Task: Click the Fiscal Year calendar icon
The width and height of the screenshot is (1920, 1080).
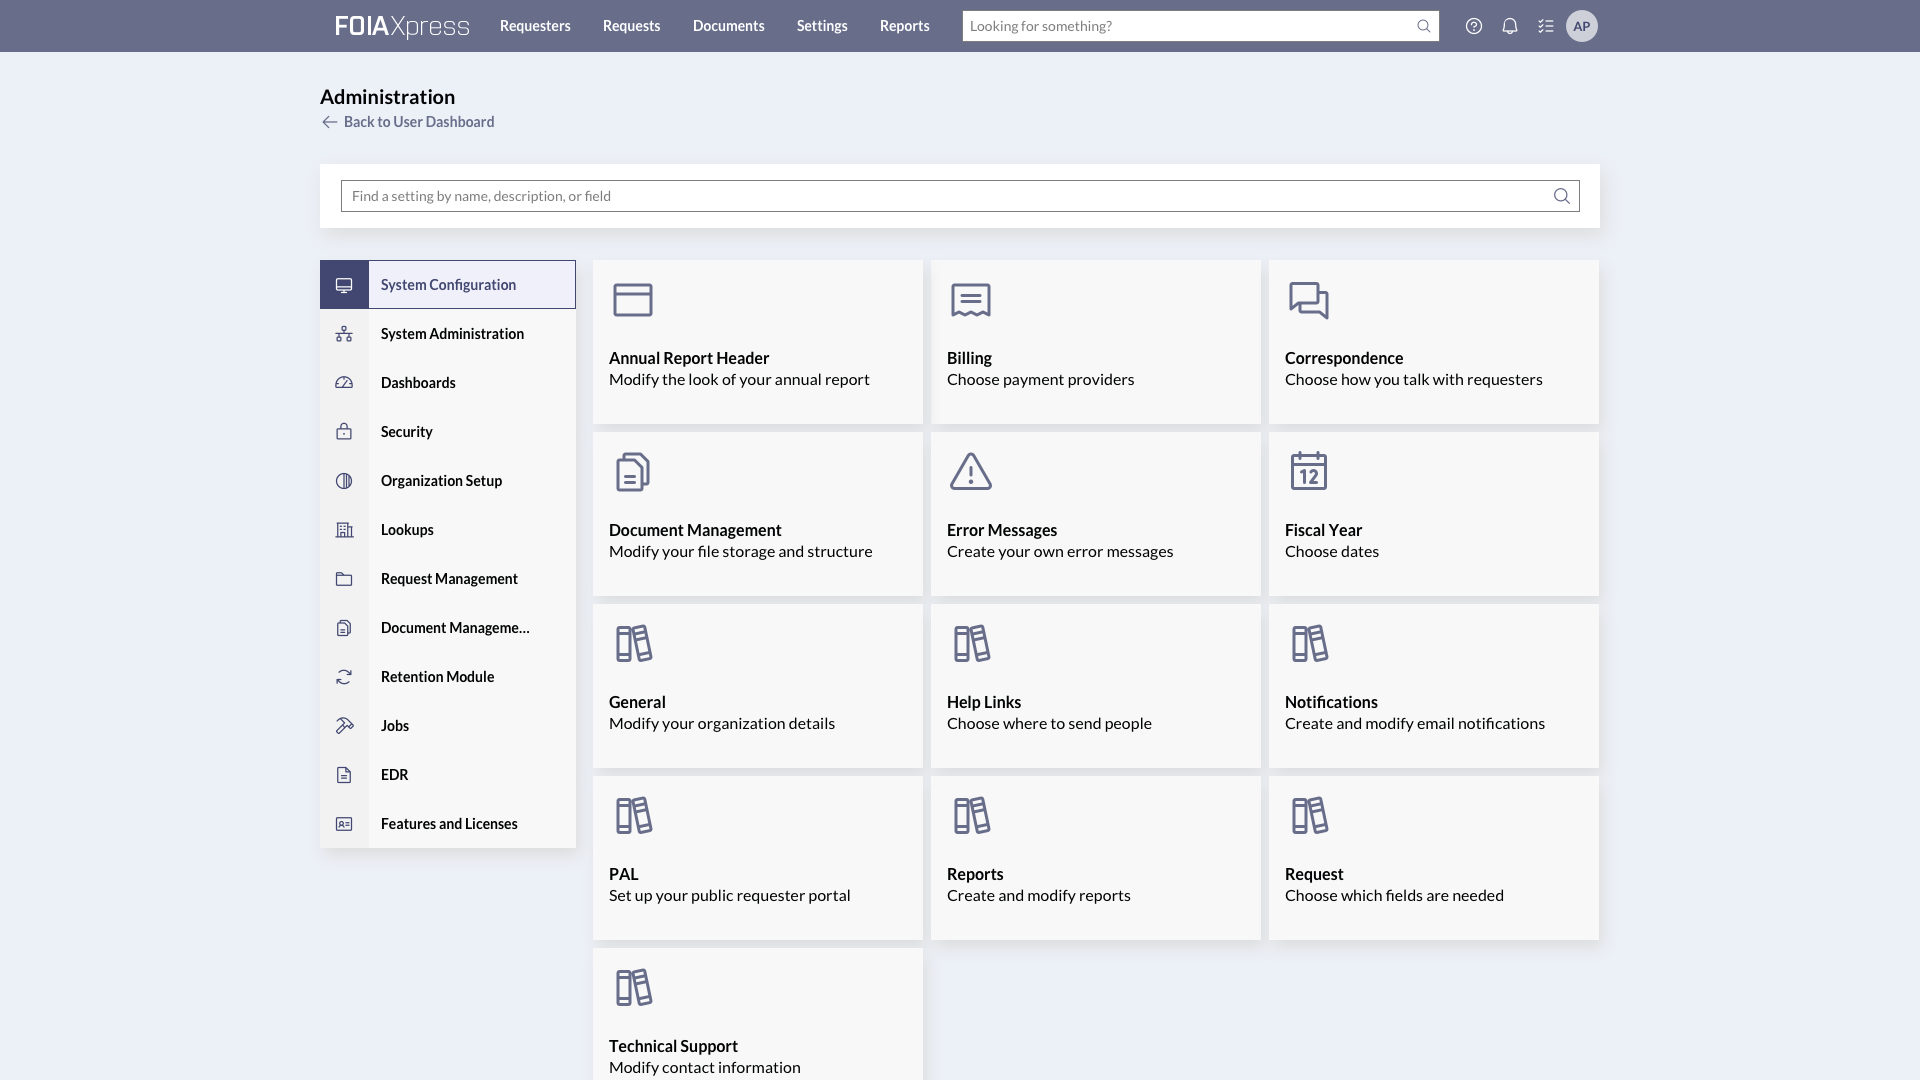Action: [x=1309, y=470]
